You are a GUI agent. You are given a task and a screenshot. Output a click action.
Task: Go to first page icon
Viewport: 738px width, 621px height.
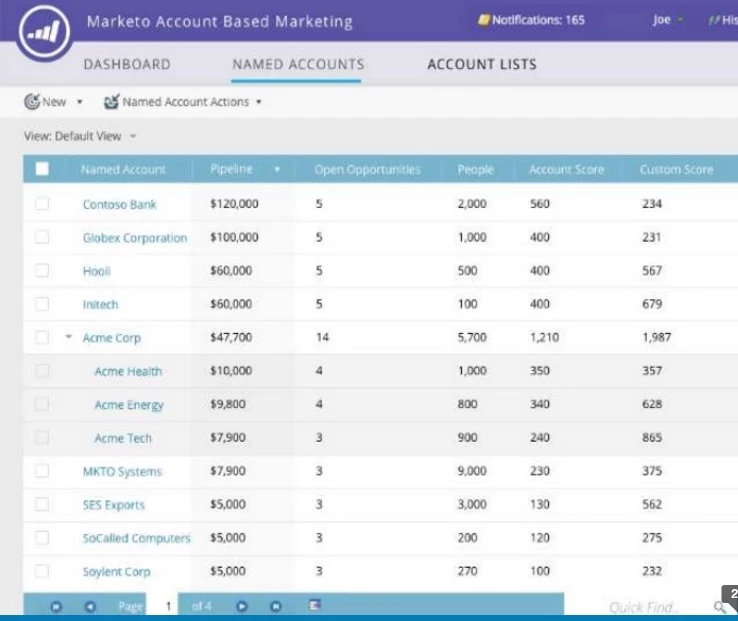coord(56,606)
